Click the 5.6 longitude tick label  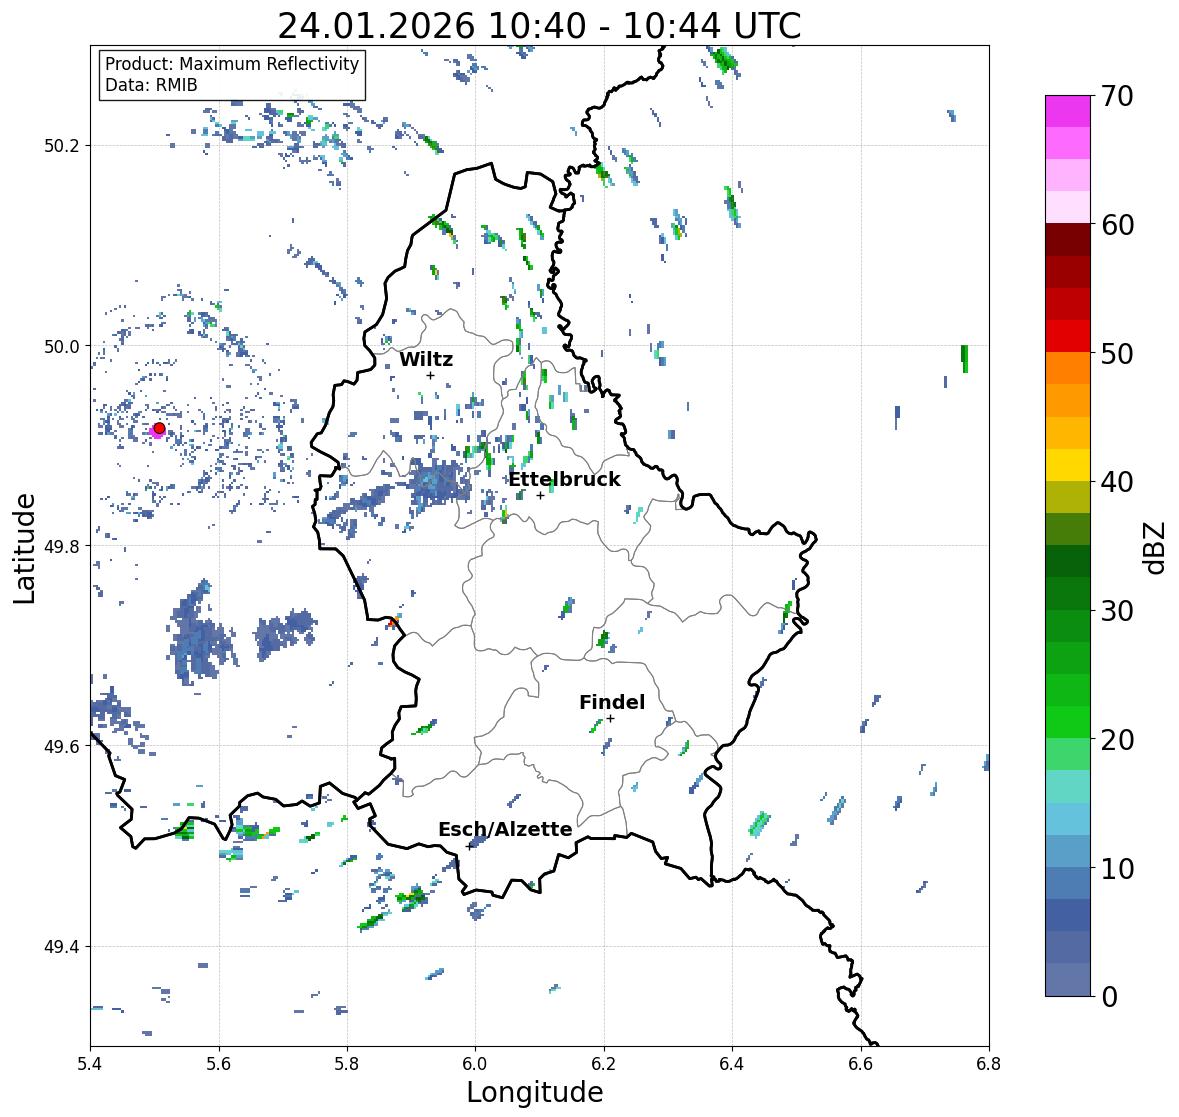[219, 1064]
